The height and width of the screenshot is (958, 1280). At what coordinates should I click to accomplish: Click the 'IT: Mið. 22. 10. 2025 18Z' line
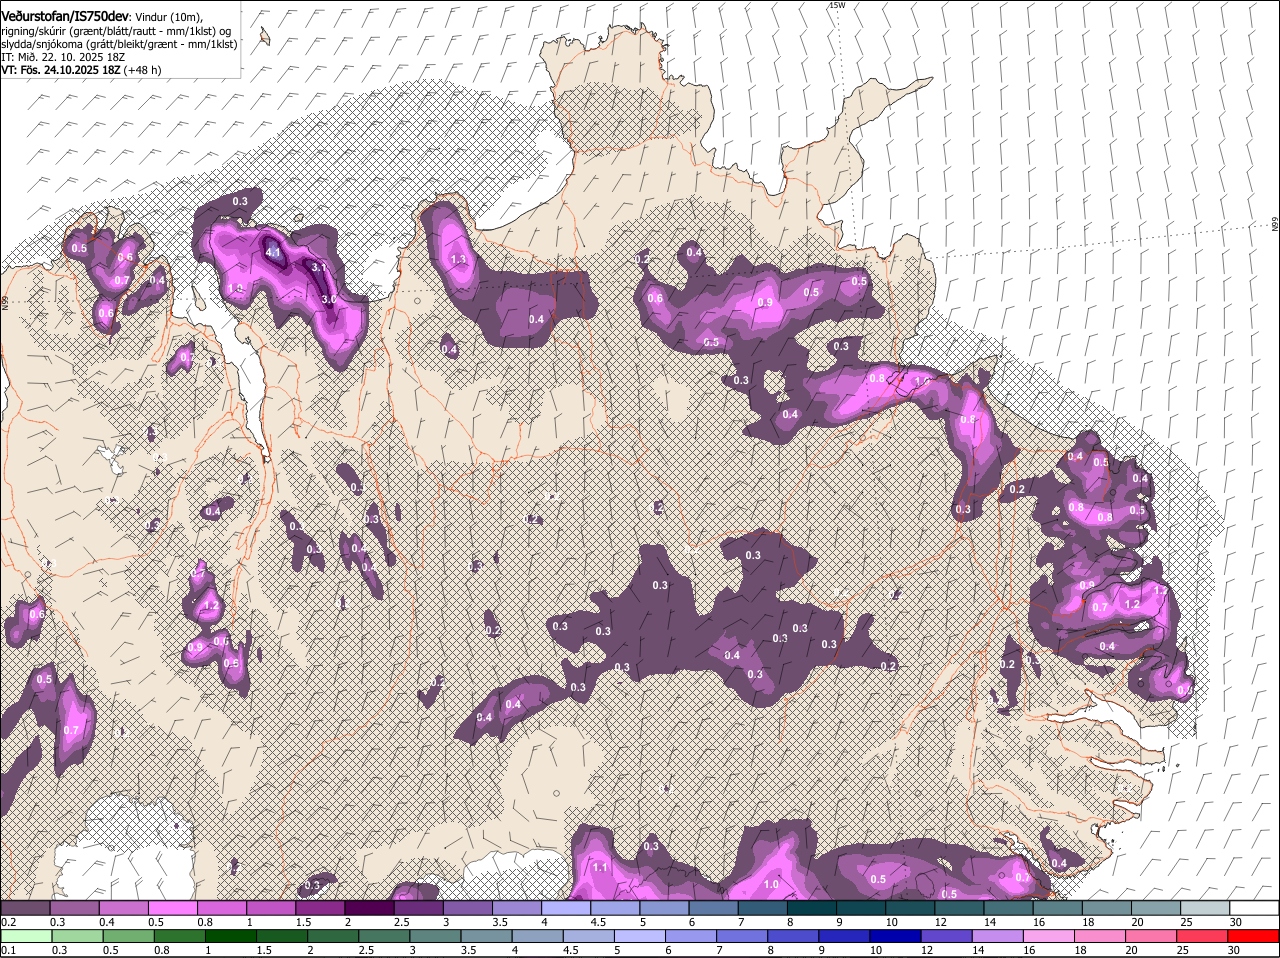point(63,57)
